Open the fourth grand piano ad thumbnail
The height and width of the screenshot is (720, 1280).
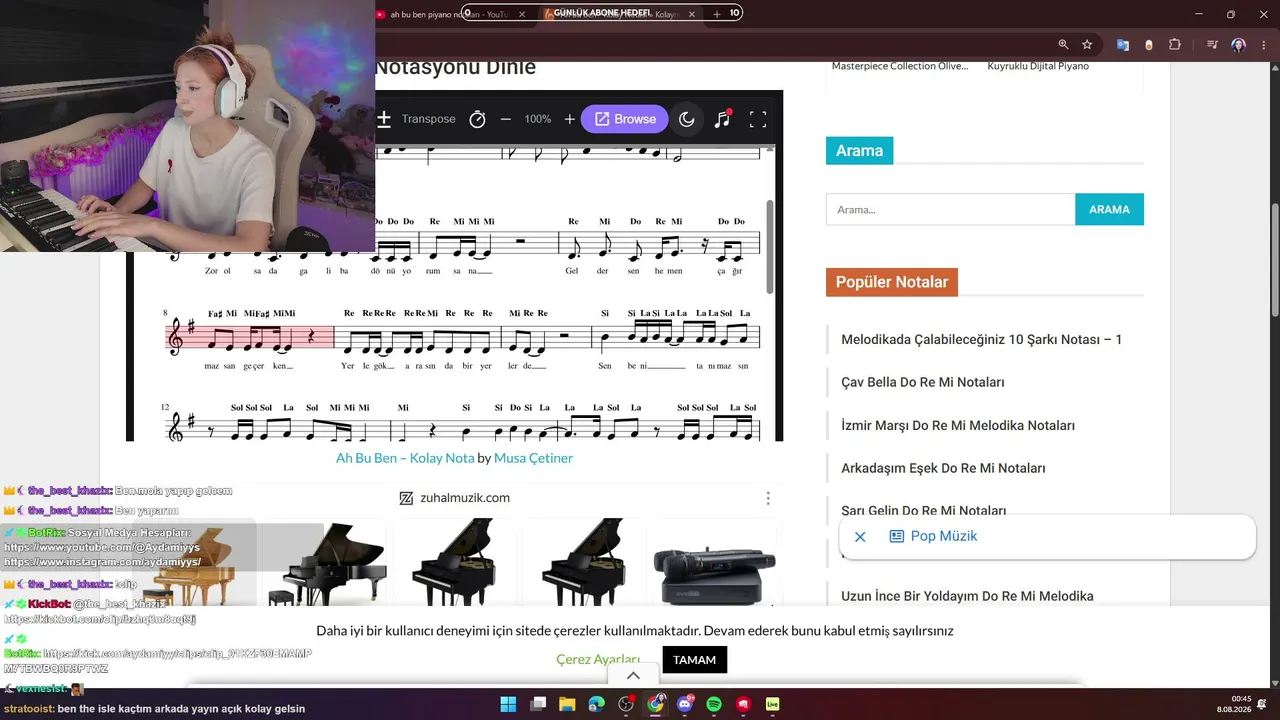(584, 562)
